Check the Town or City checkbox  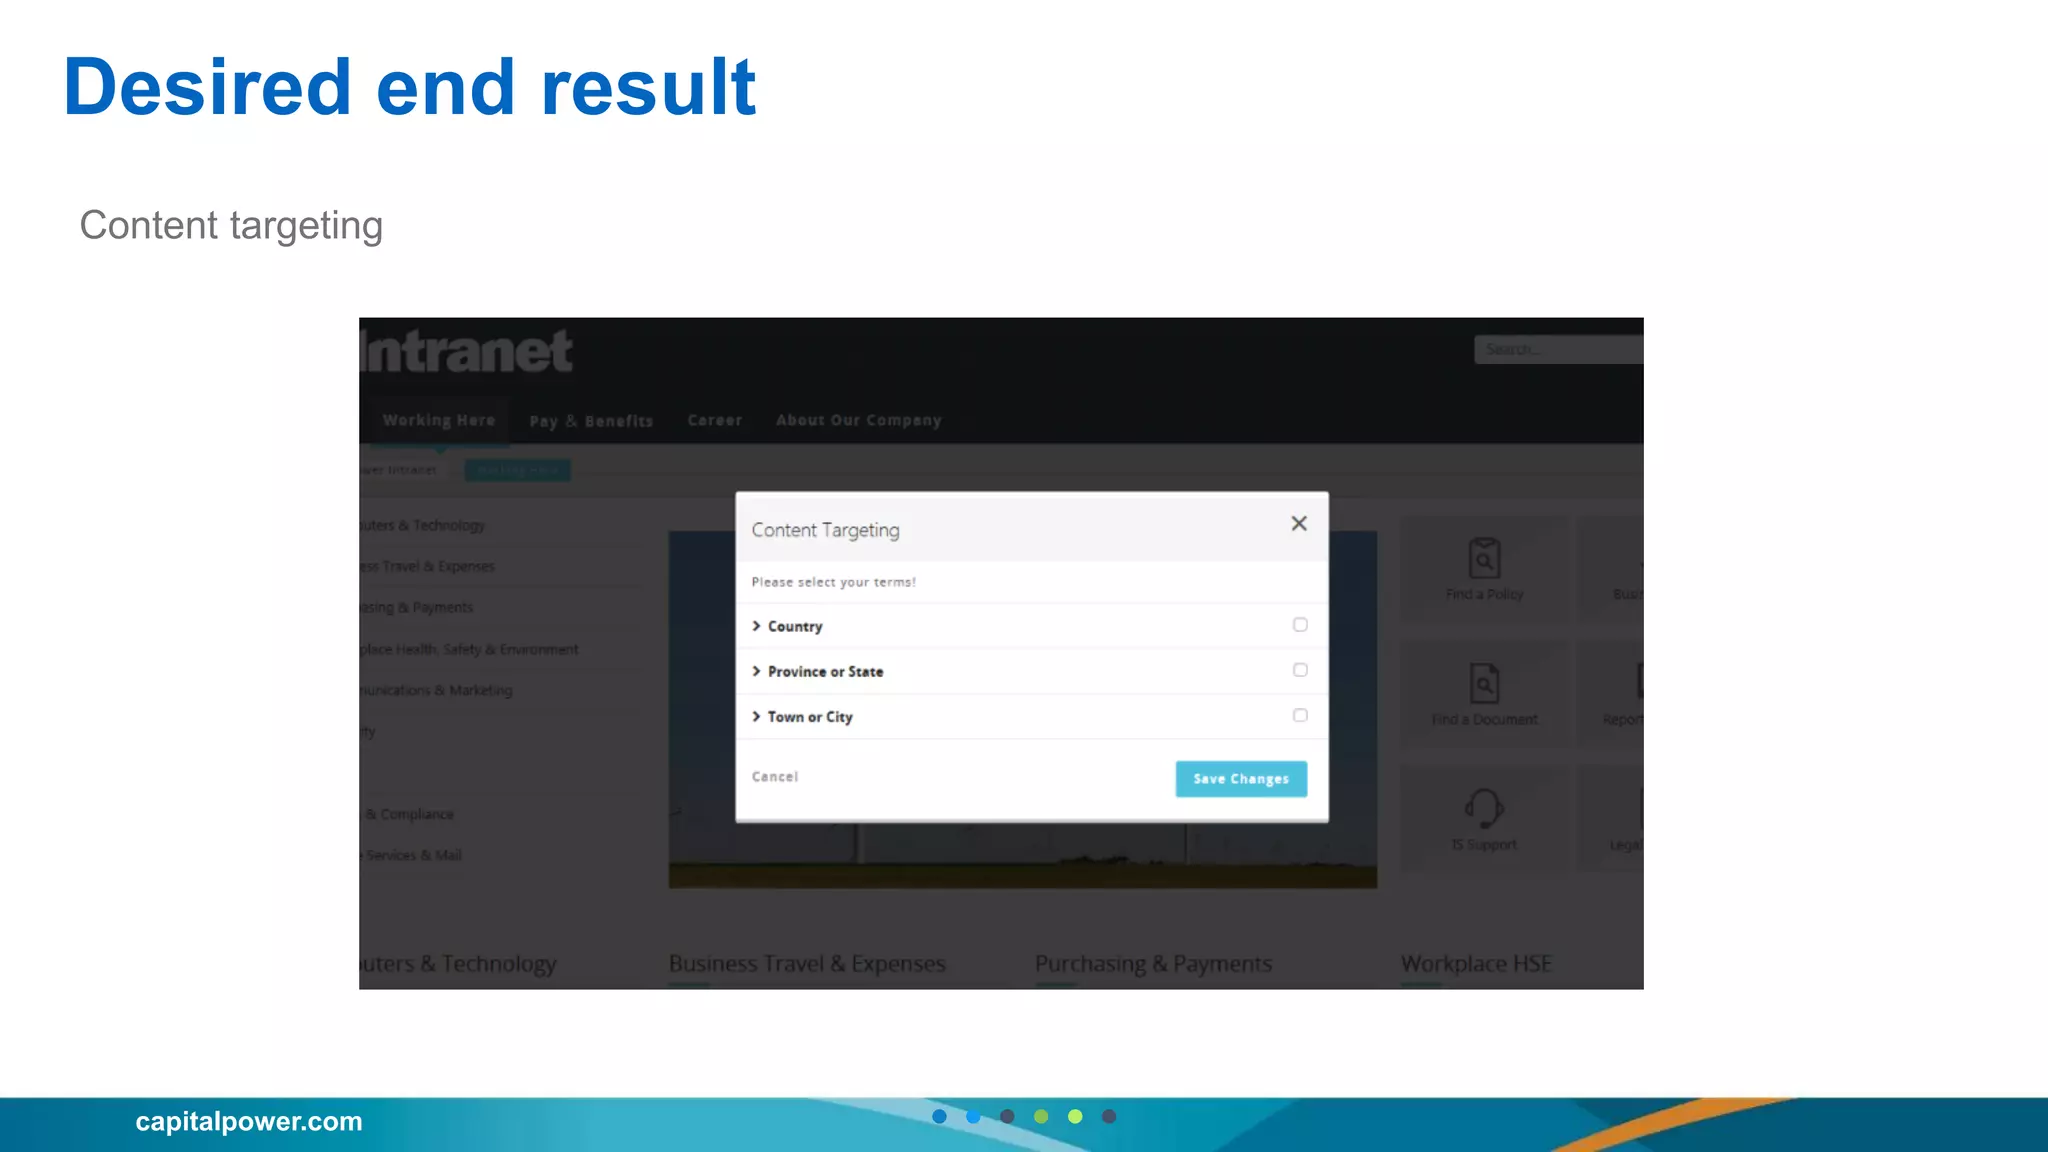[x=1300, y=715]
